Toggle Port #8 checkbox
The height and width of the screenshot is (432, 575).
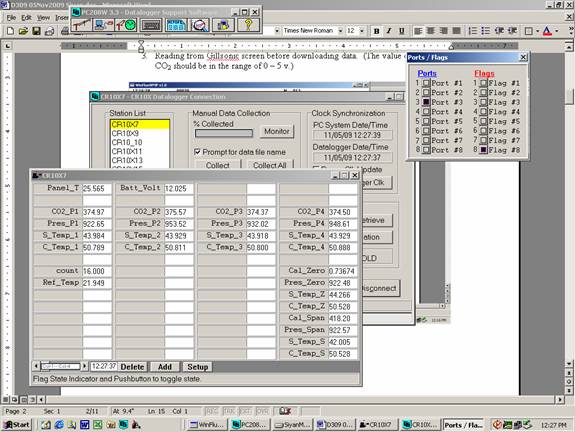[426, 150]
